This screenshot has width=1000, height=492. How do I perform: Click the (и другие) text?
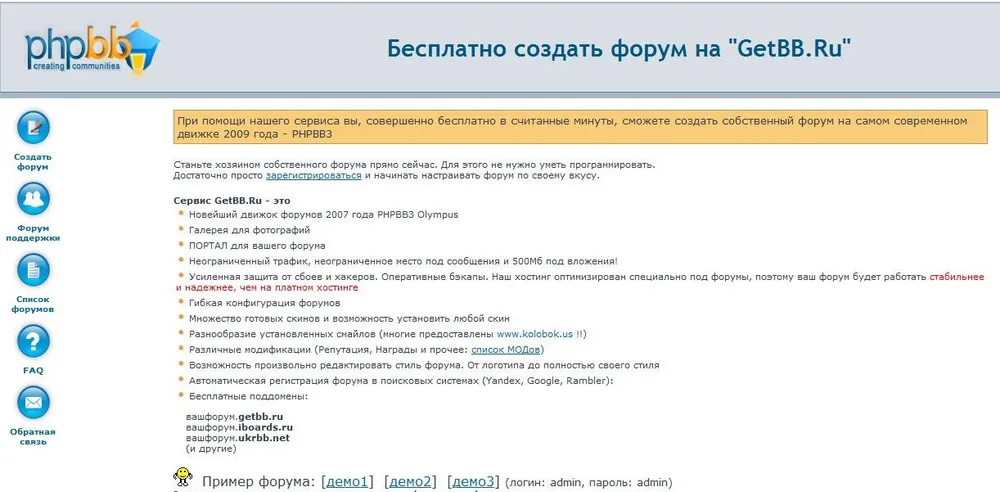pyautogui.click(x=211, y=449)
